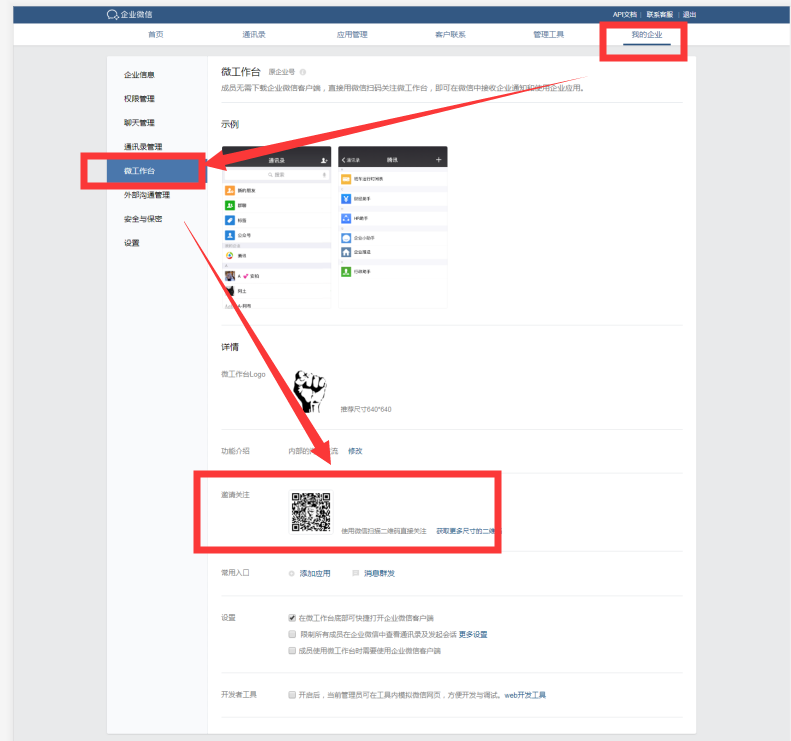Image resolution: width=791 pixels, height=741 pixels.
Task: Click the yellow app icon atop the 腾讯 preview
Action: point(346,179)
